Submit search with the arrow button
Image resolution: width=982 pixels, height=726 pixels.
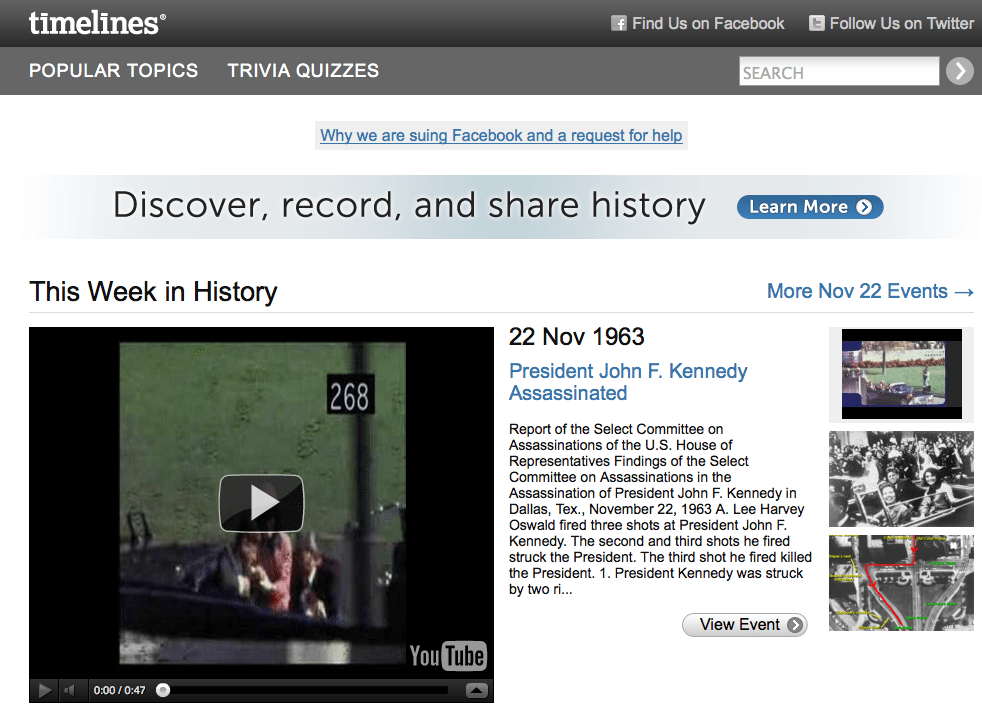pyautogui.click(x=959, y=71)
